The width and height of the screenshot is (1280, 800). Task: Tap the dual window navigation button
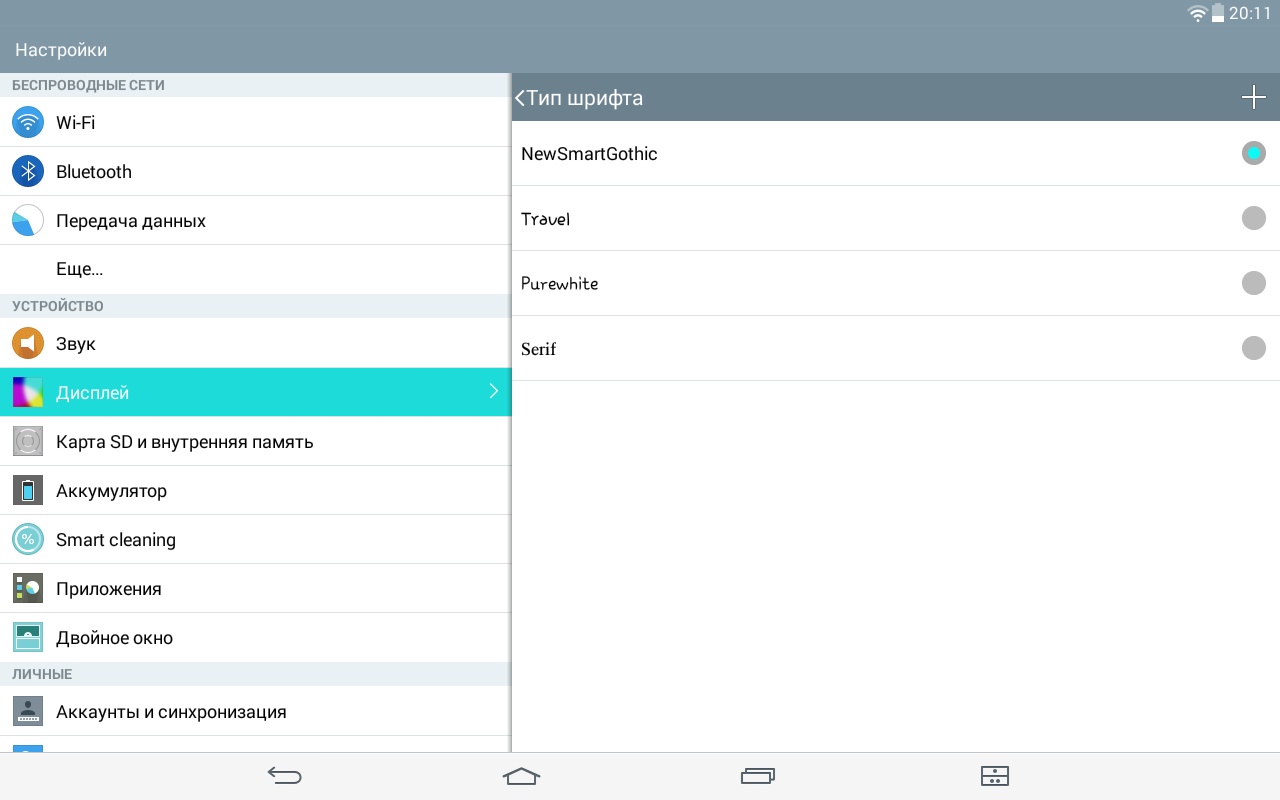[994, 776]
